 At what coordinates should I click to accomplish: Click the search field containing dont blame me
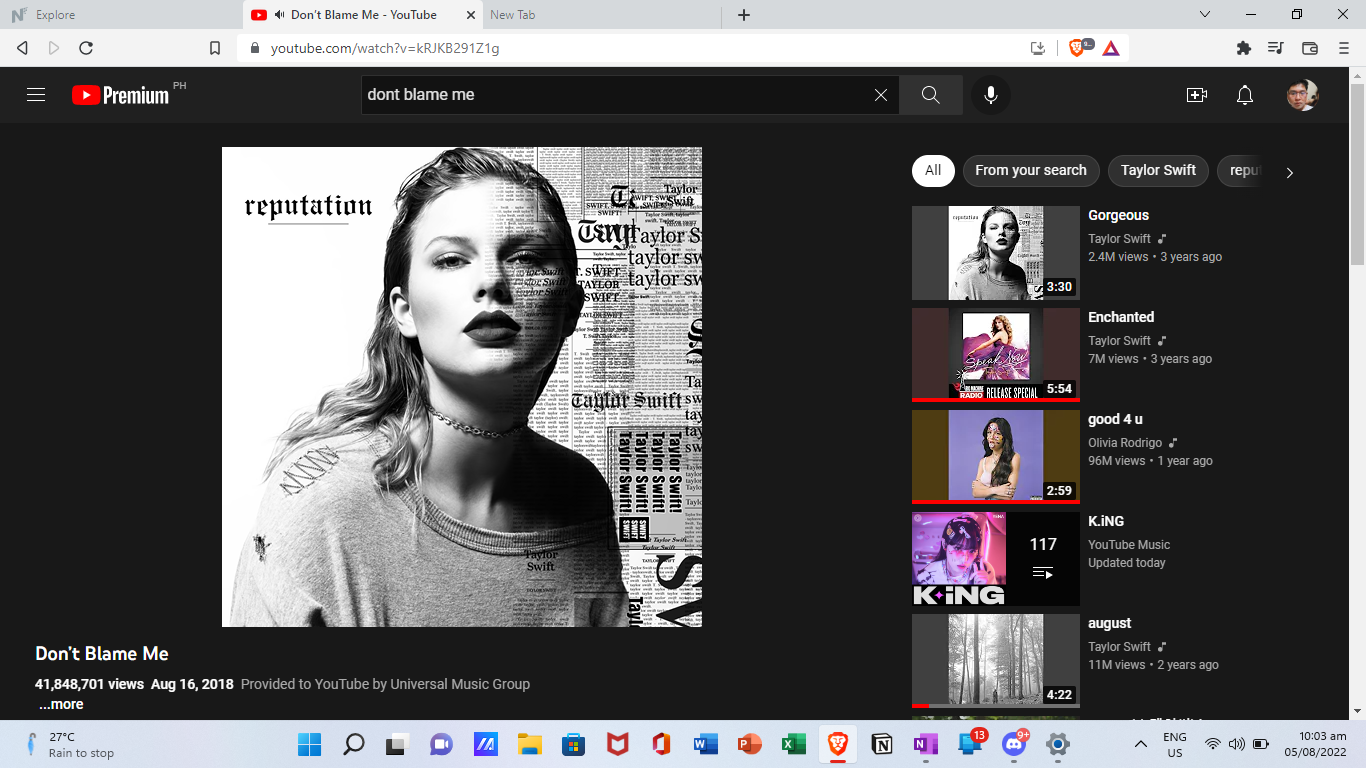tap(615, 95)
